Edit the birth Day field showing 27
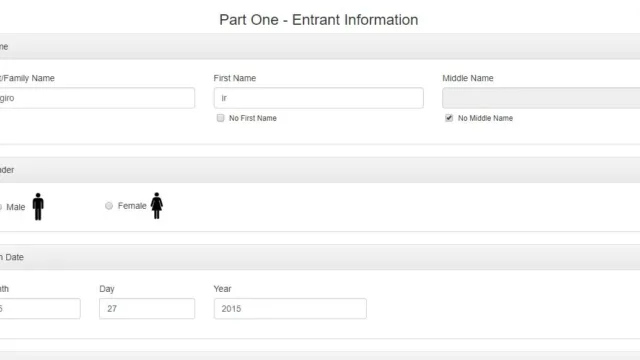 coord(147,309)
